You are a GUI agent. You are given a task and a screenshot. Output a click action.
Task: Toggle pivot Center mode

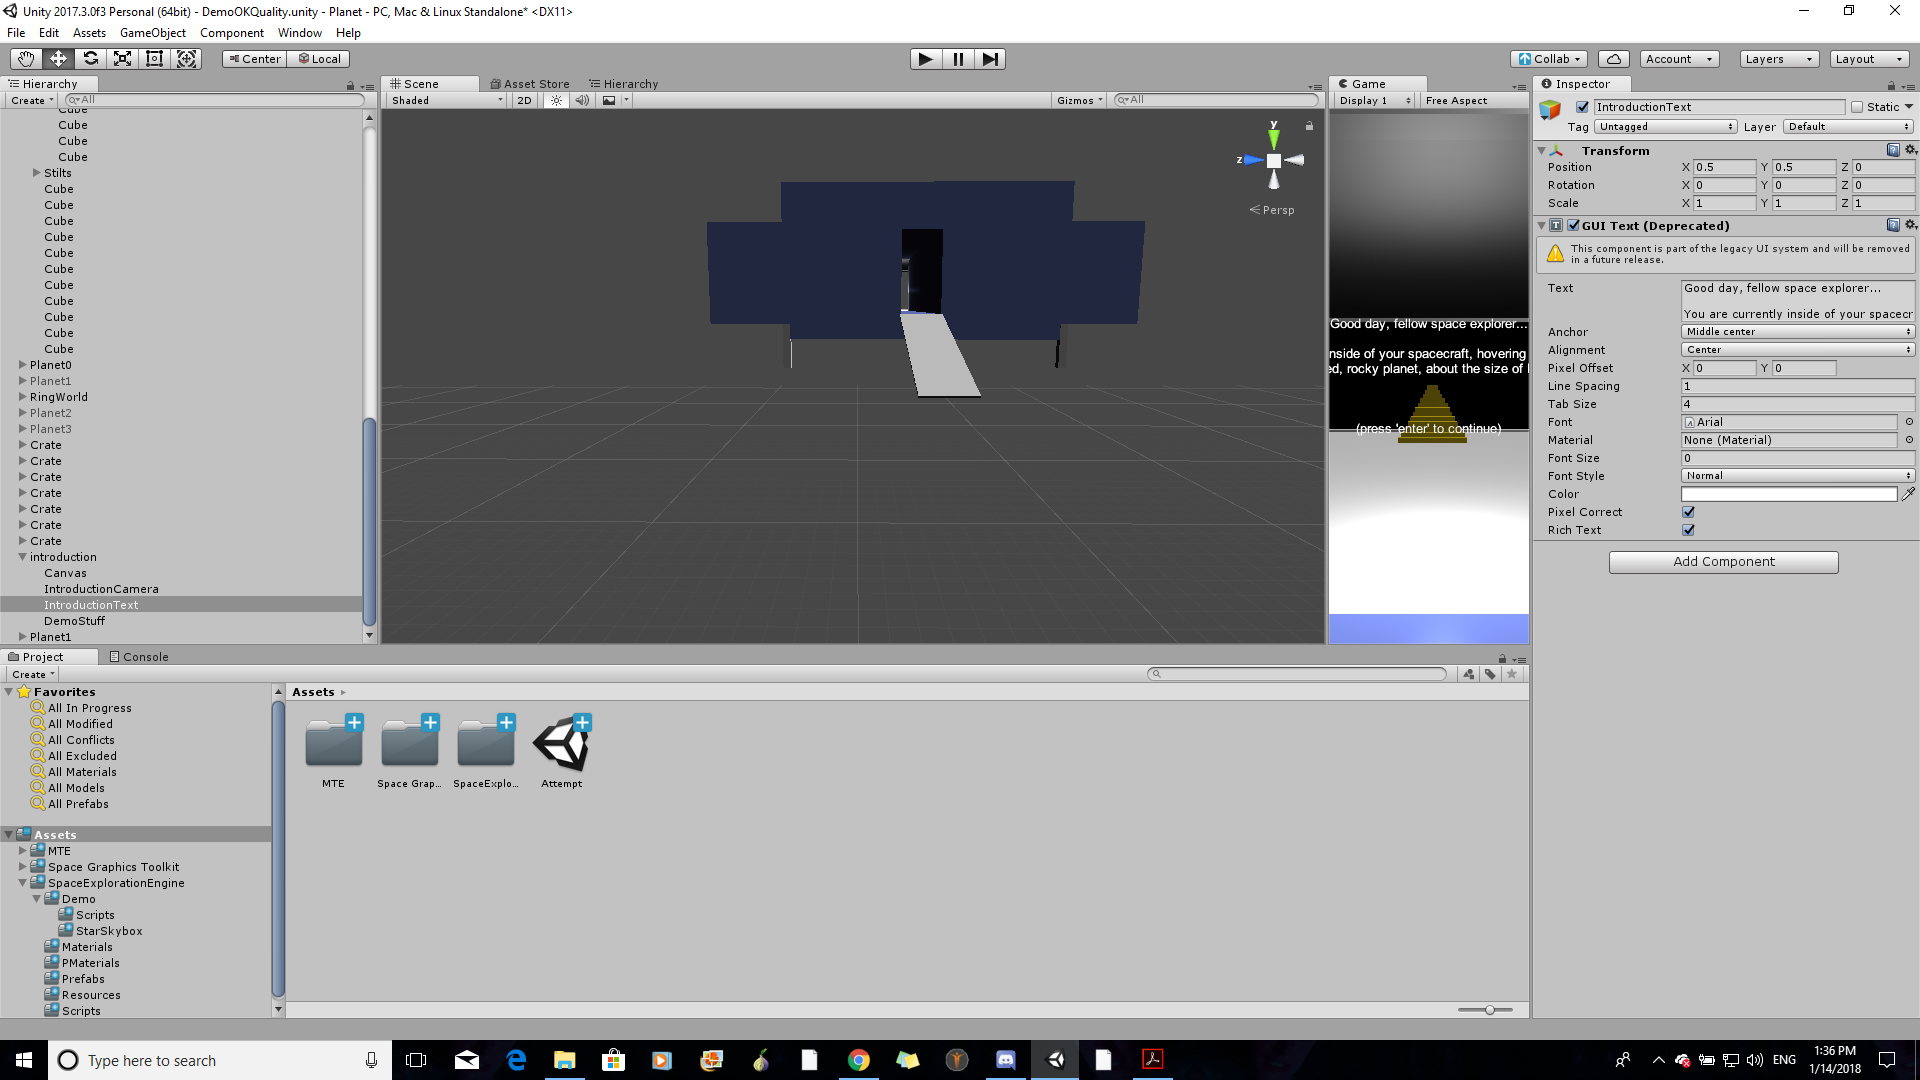(x=255, y=59)
